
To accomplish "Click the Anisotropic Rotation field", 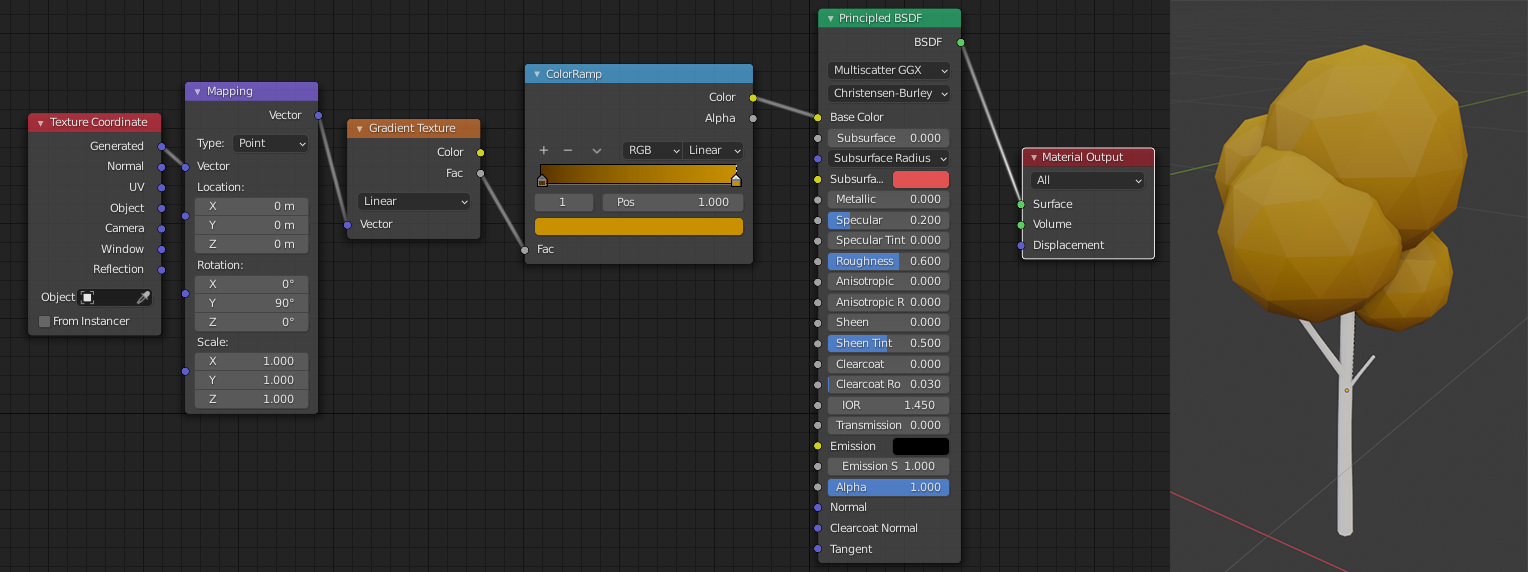I will tap(889, 302).
